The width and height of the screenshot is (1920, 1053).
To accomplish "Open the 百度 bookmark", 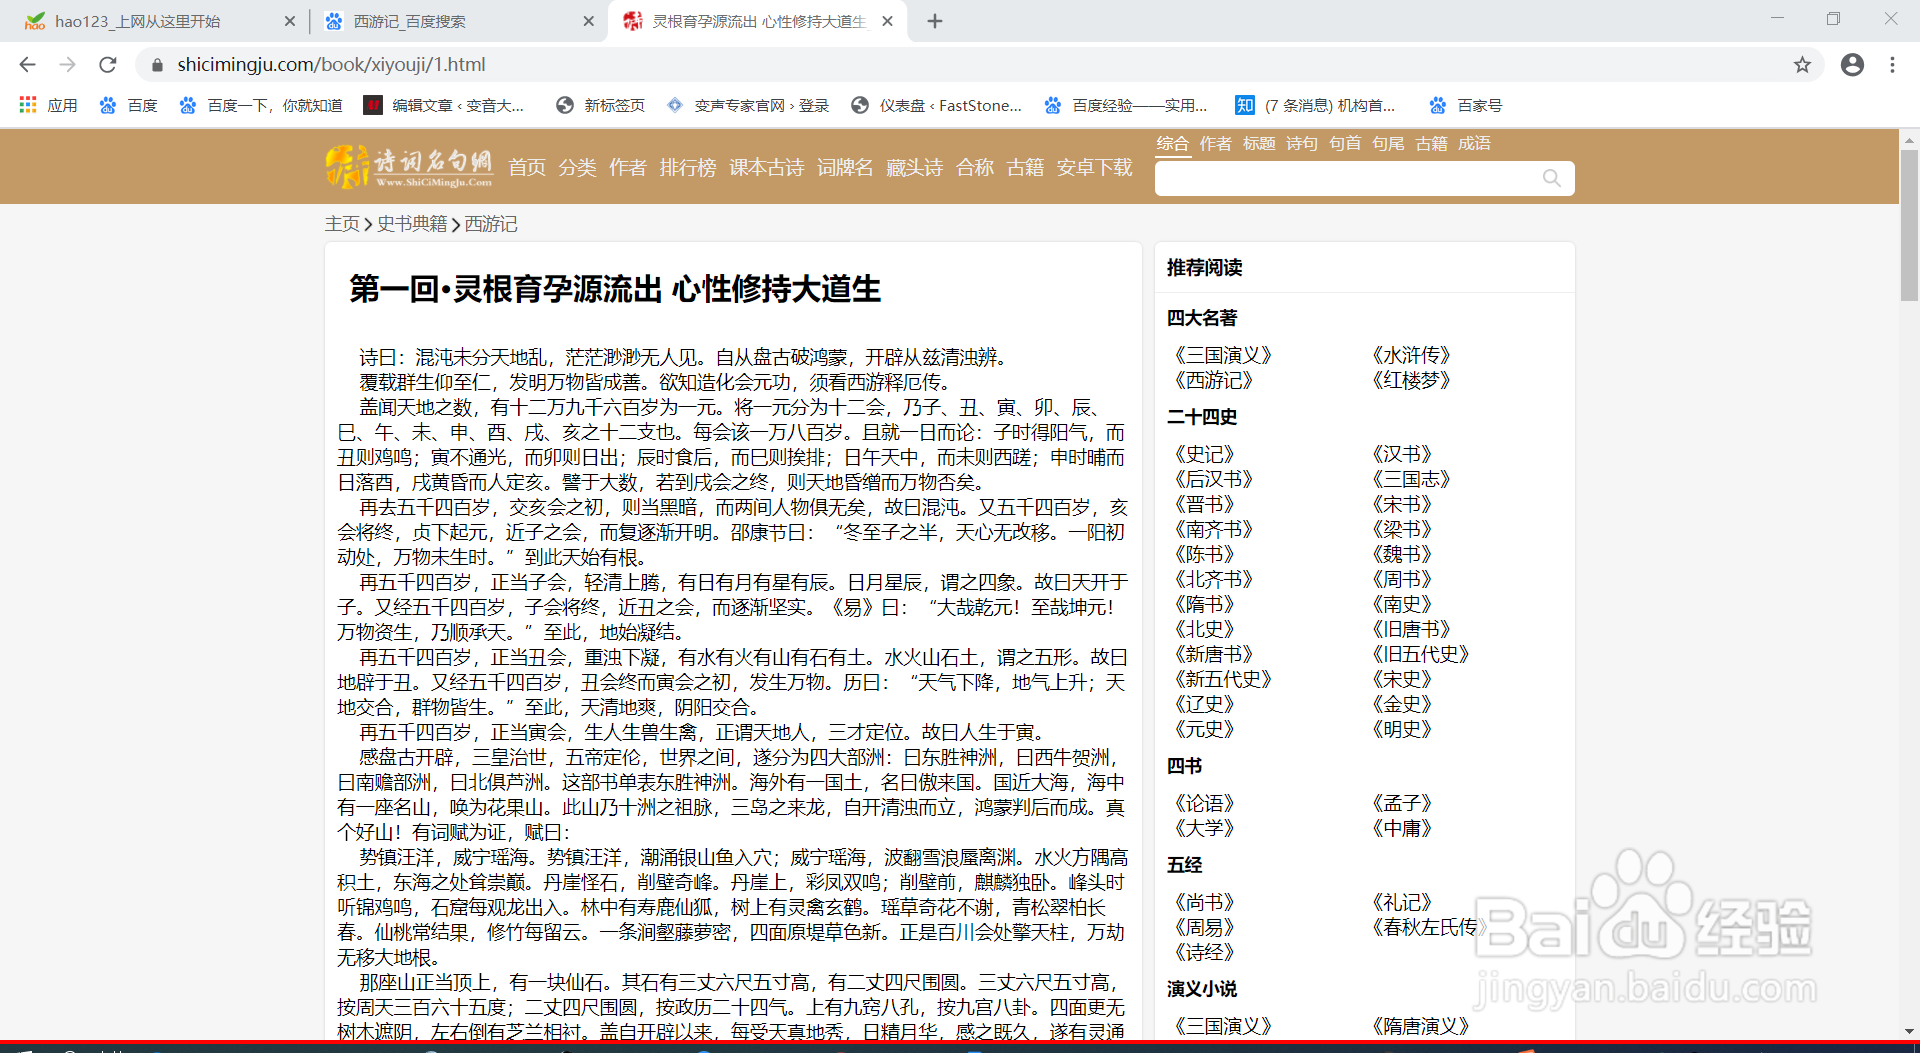I will pyautogui.click(x=128, y=105).
